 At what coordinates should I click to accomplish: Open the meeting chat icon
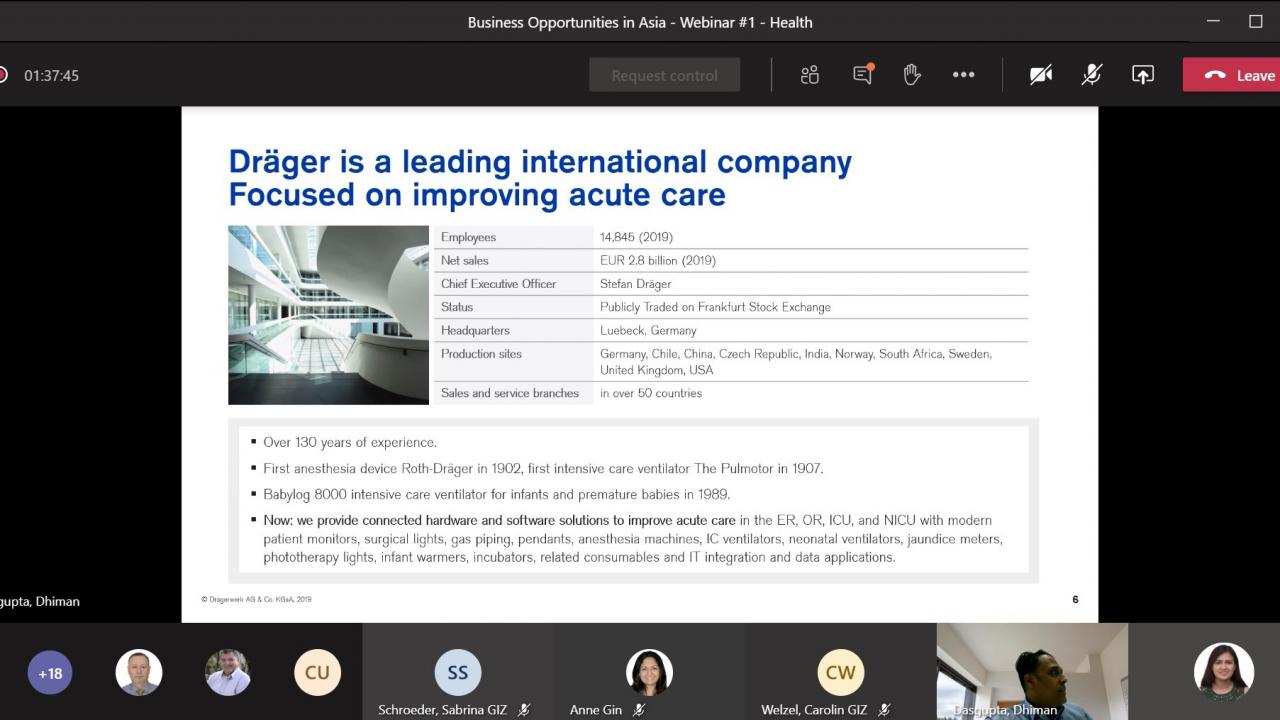point(863,75)
